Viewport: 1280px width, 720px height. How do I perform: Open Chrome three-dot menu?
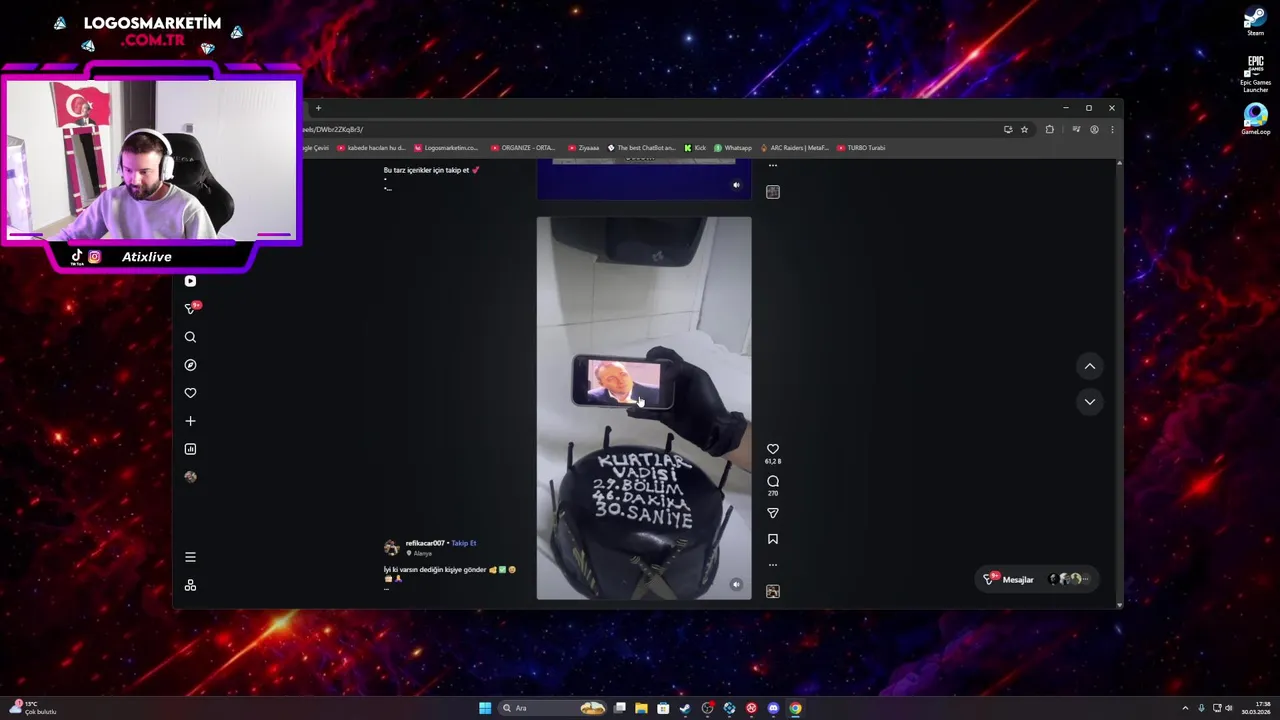pos(1112,129)
